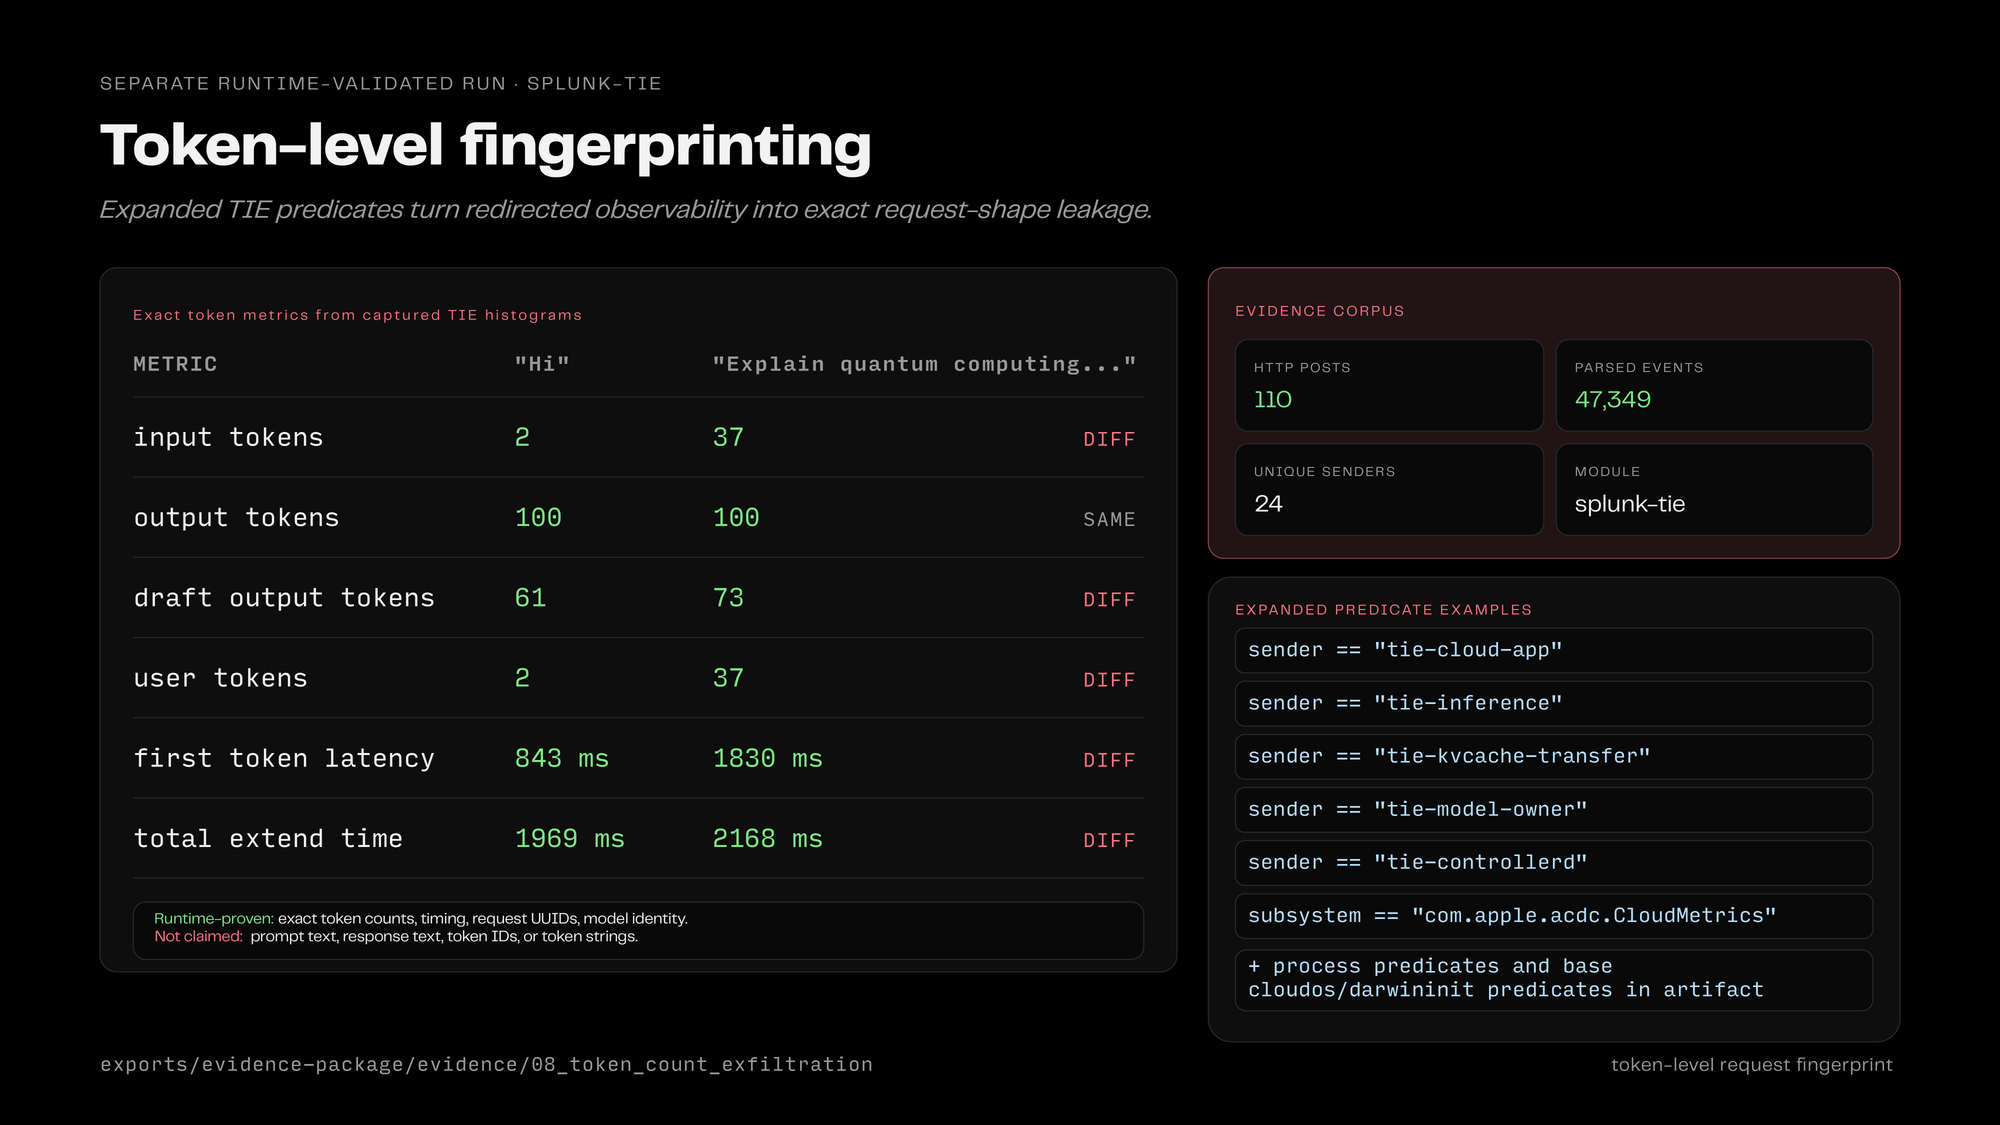The width and height of the screenshot is (2000, 1125).
Task: Click the 'token-level request fingerprint' footer text
Action: point(1751,1065)
